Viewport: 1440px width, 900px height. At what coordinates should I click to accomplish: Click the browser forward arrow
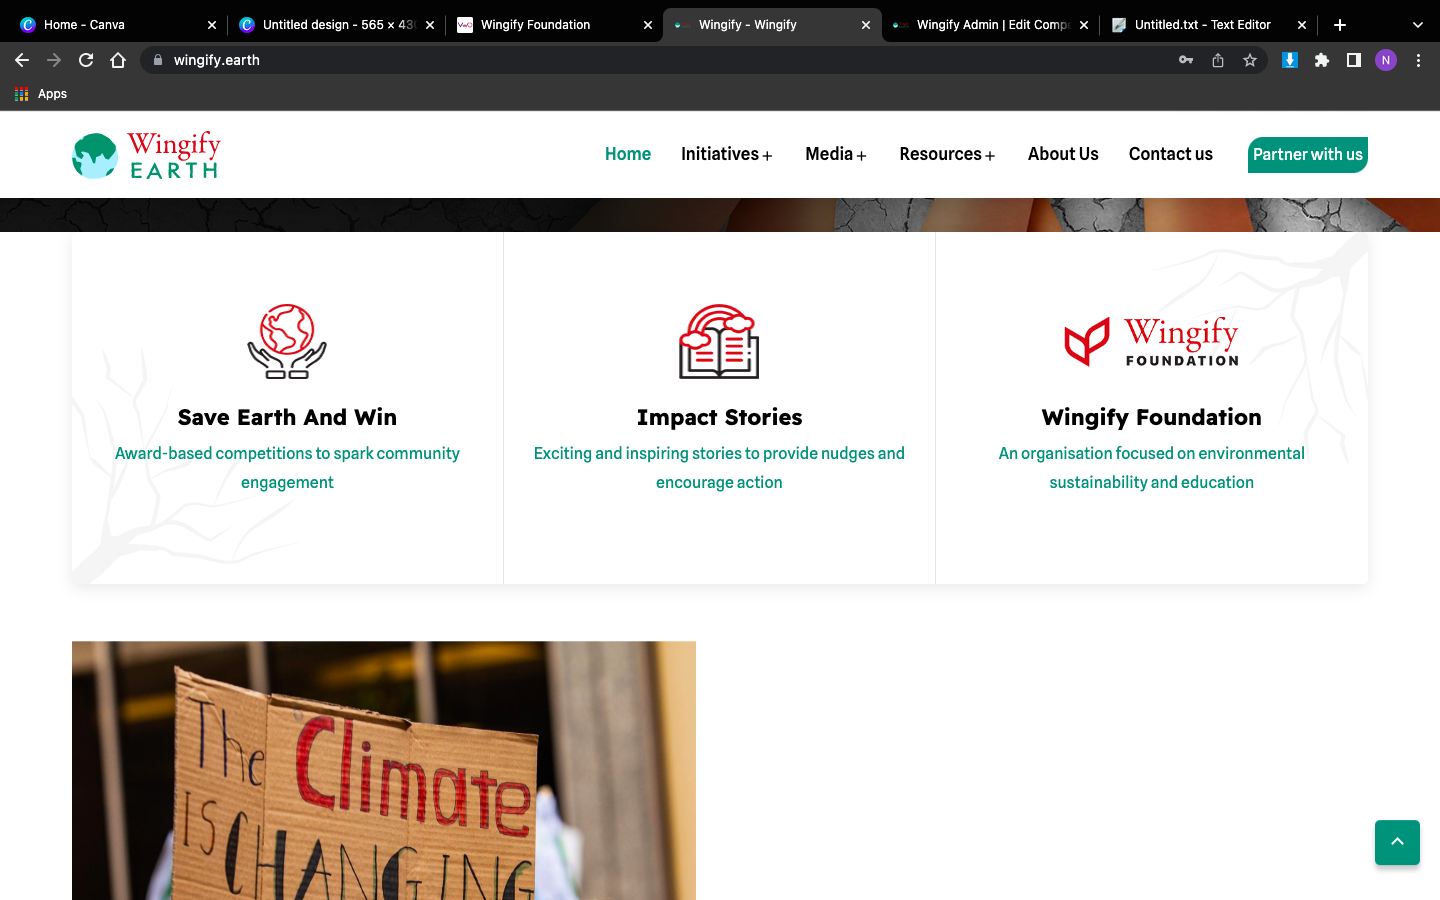pos(54,60)
